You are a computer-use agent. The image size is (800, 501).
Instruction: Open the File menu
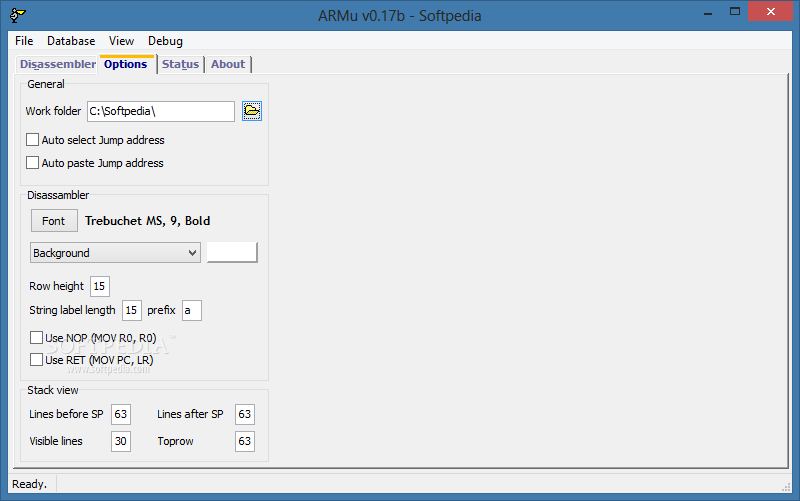coord(24,41)
